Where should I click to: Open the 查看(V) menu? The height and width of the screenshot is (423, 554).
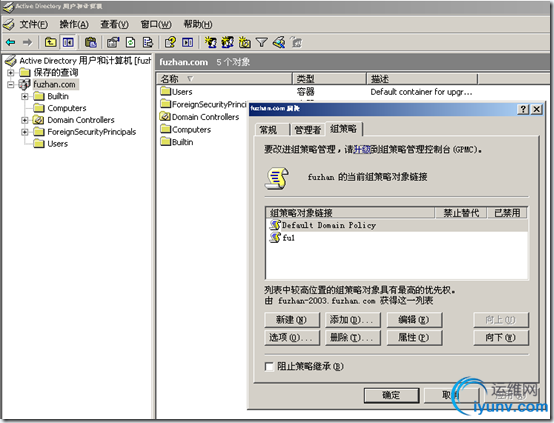[x=114, y=24]
